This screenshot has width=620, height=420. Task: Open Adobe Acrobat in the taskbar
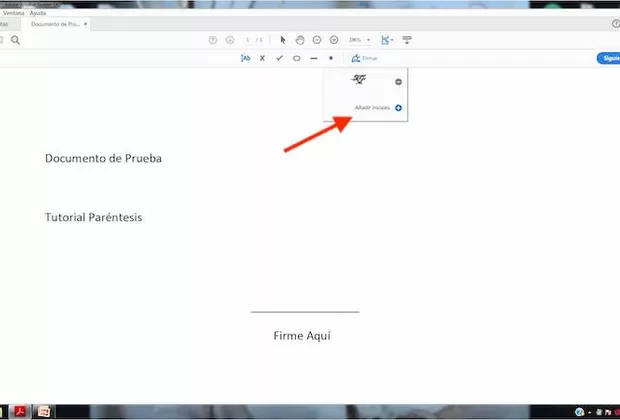pyautogui.click(x=20, y=412)
